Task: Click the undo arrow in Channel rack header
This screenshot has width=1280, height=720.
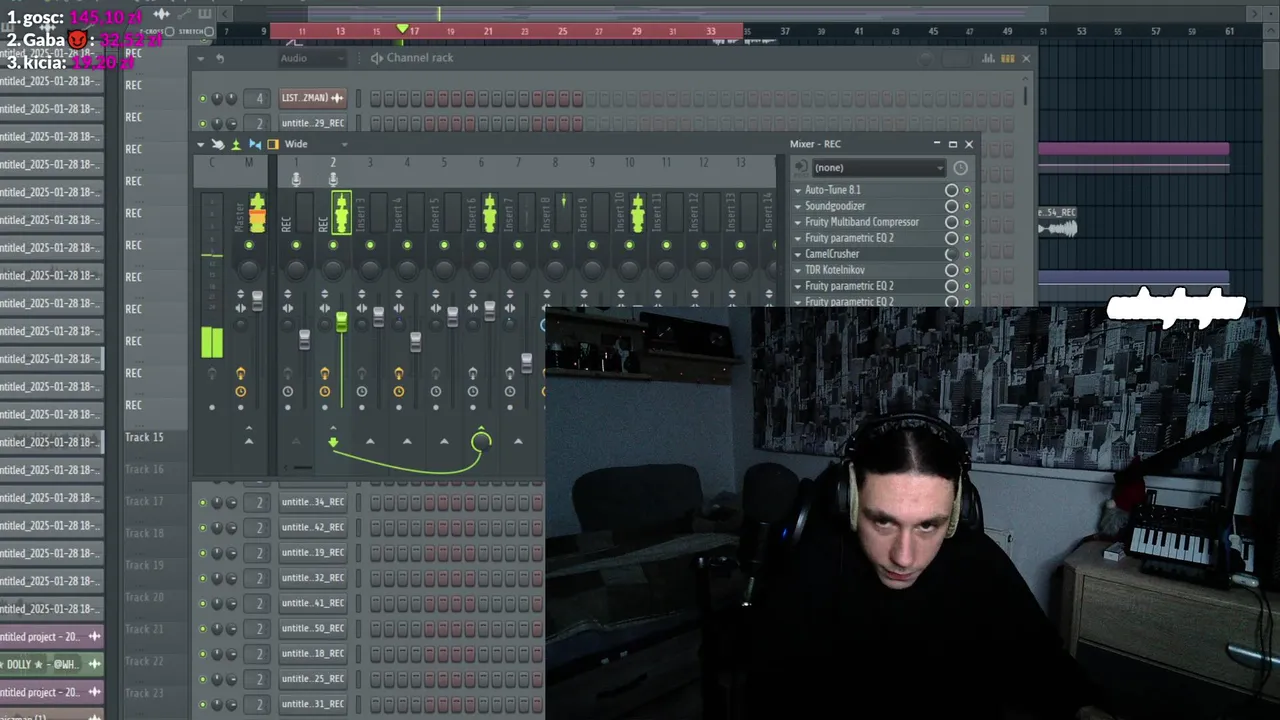Action: click(x=220, y=58)
